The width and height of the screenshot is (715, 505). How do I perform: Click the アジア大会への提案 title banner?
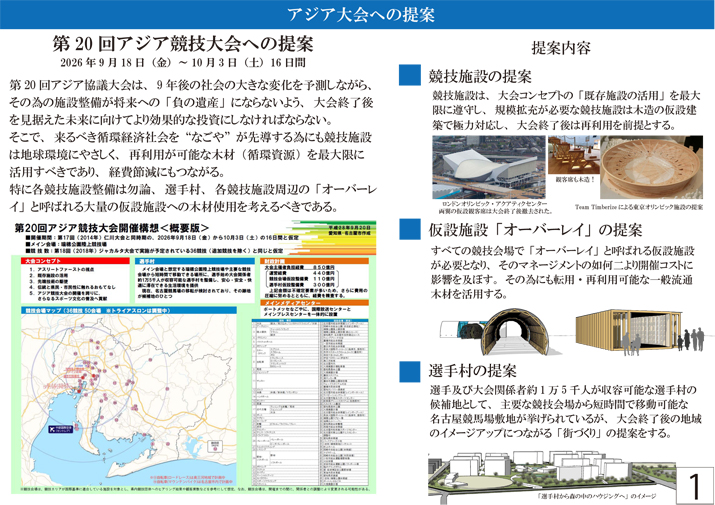[x=357, y=14]
